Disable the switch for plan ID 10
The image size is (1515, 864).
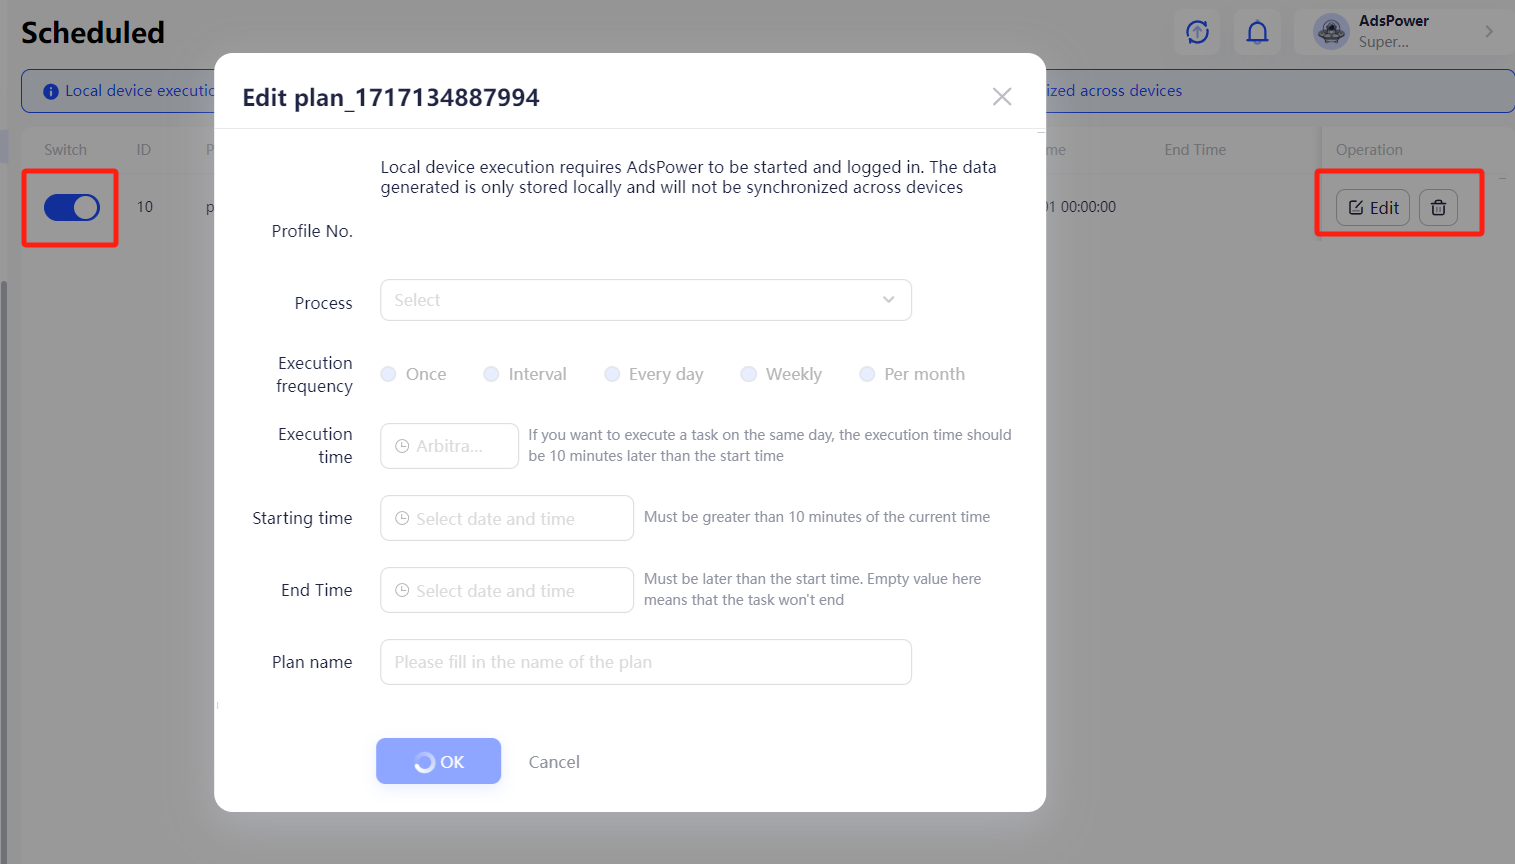pyautogui.click(x=69, y=207)
